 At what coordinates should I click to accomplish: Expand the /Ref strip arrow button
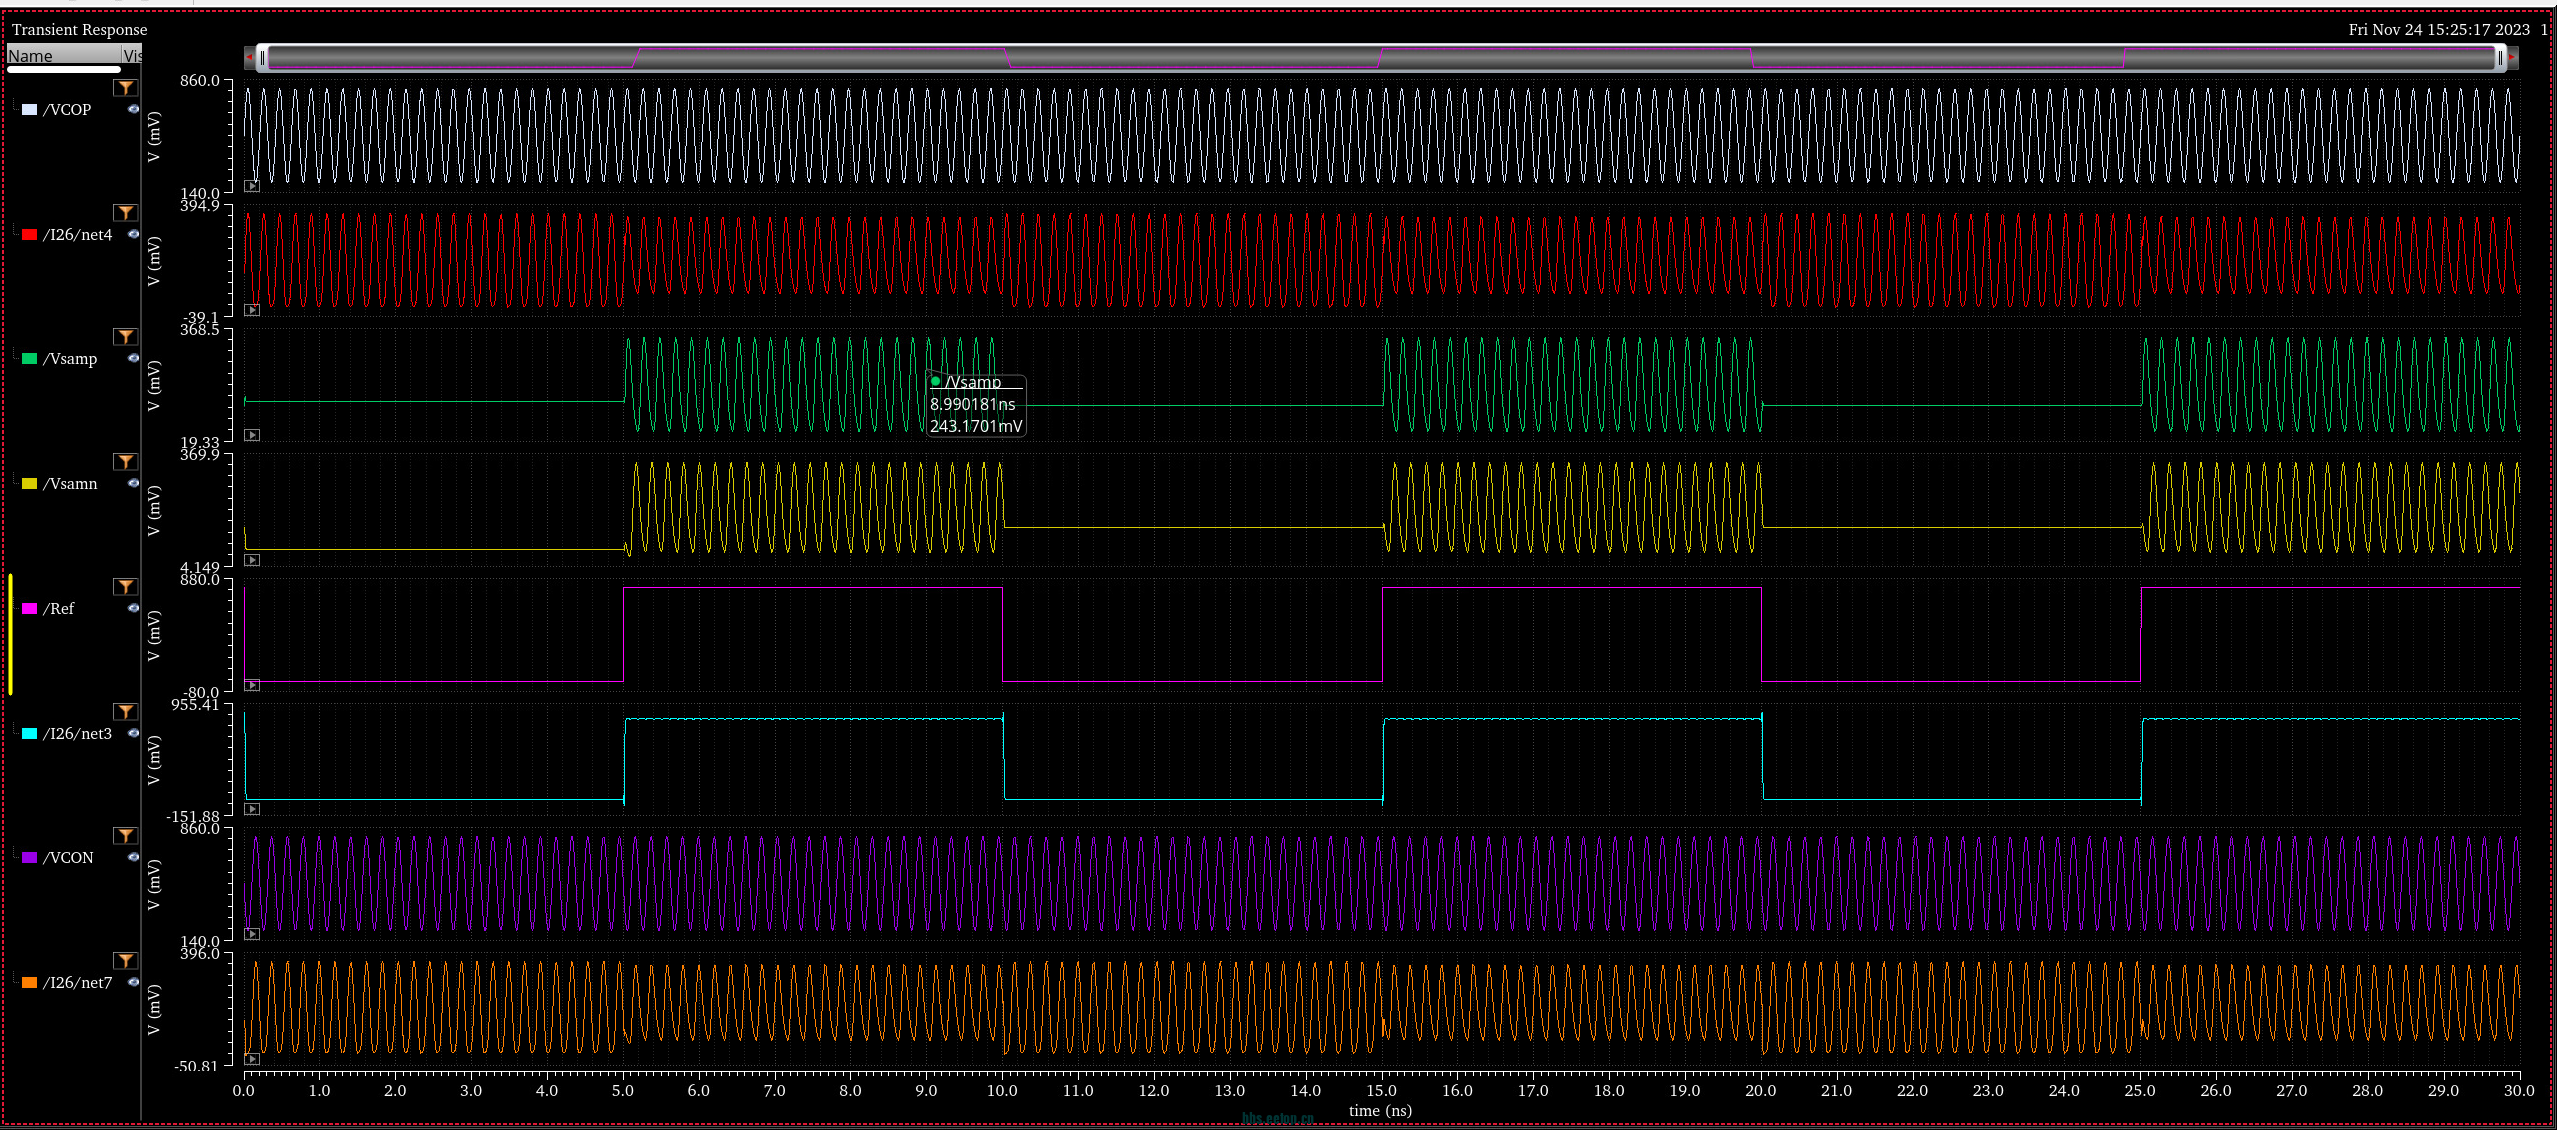pyautogui.click(x=252, y=685)
